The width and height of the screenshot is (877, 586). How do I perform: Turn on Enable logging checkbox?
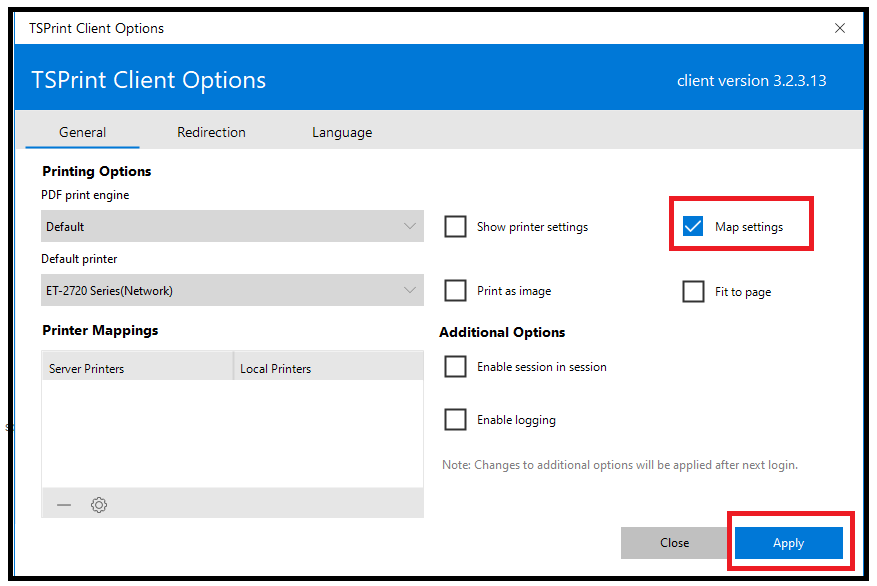point(455,419)
